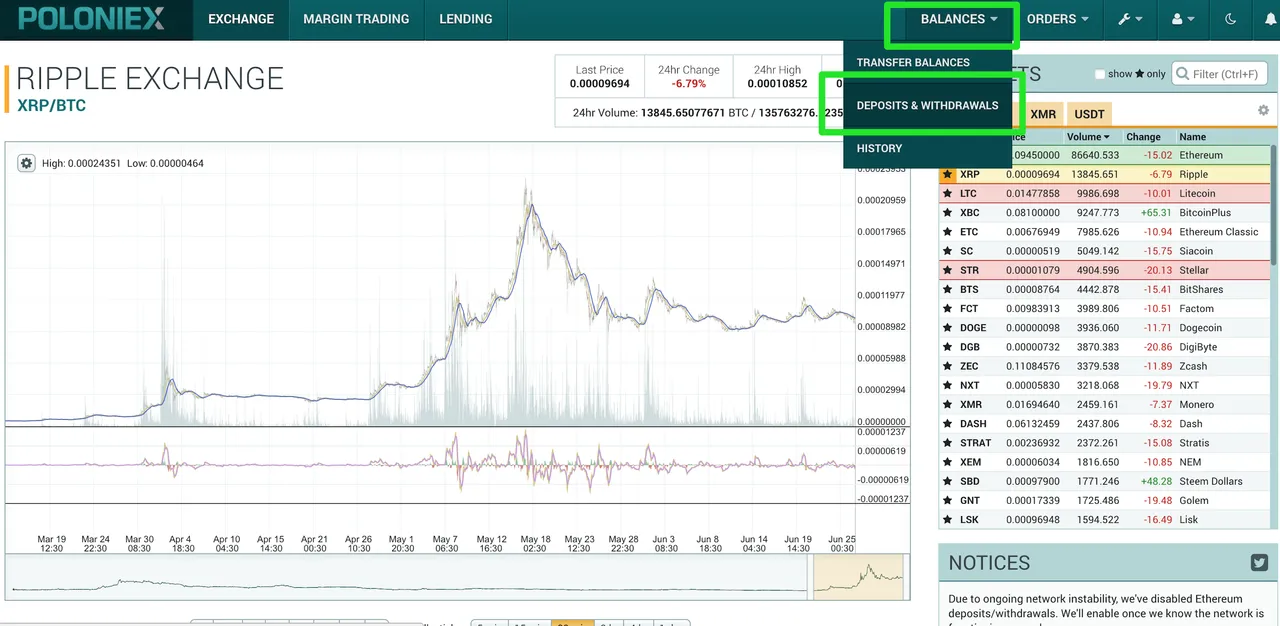Toggle favorite star for ZEC
The height and width of the screenshot is (626, 1280).
click(x=947, y=366)
